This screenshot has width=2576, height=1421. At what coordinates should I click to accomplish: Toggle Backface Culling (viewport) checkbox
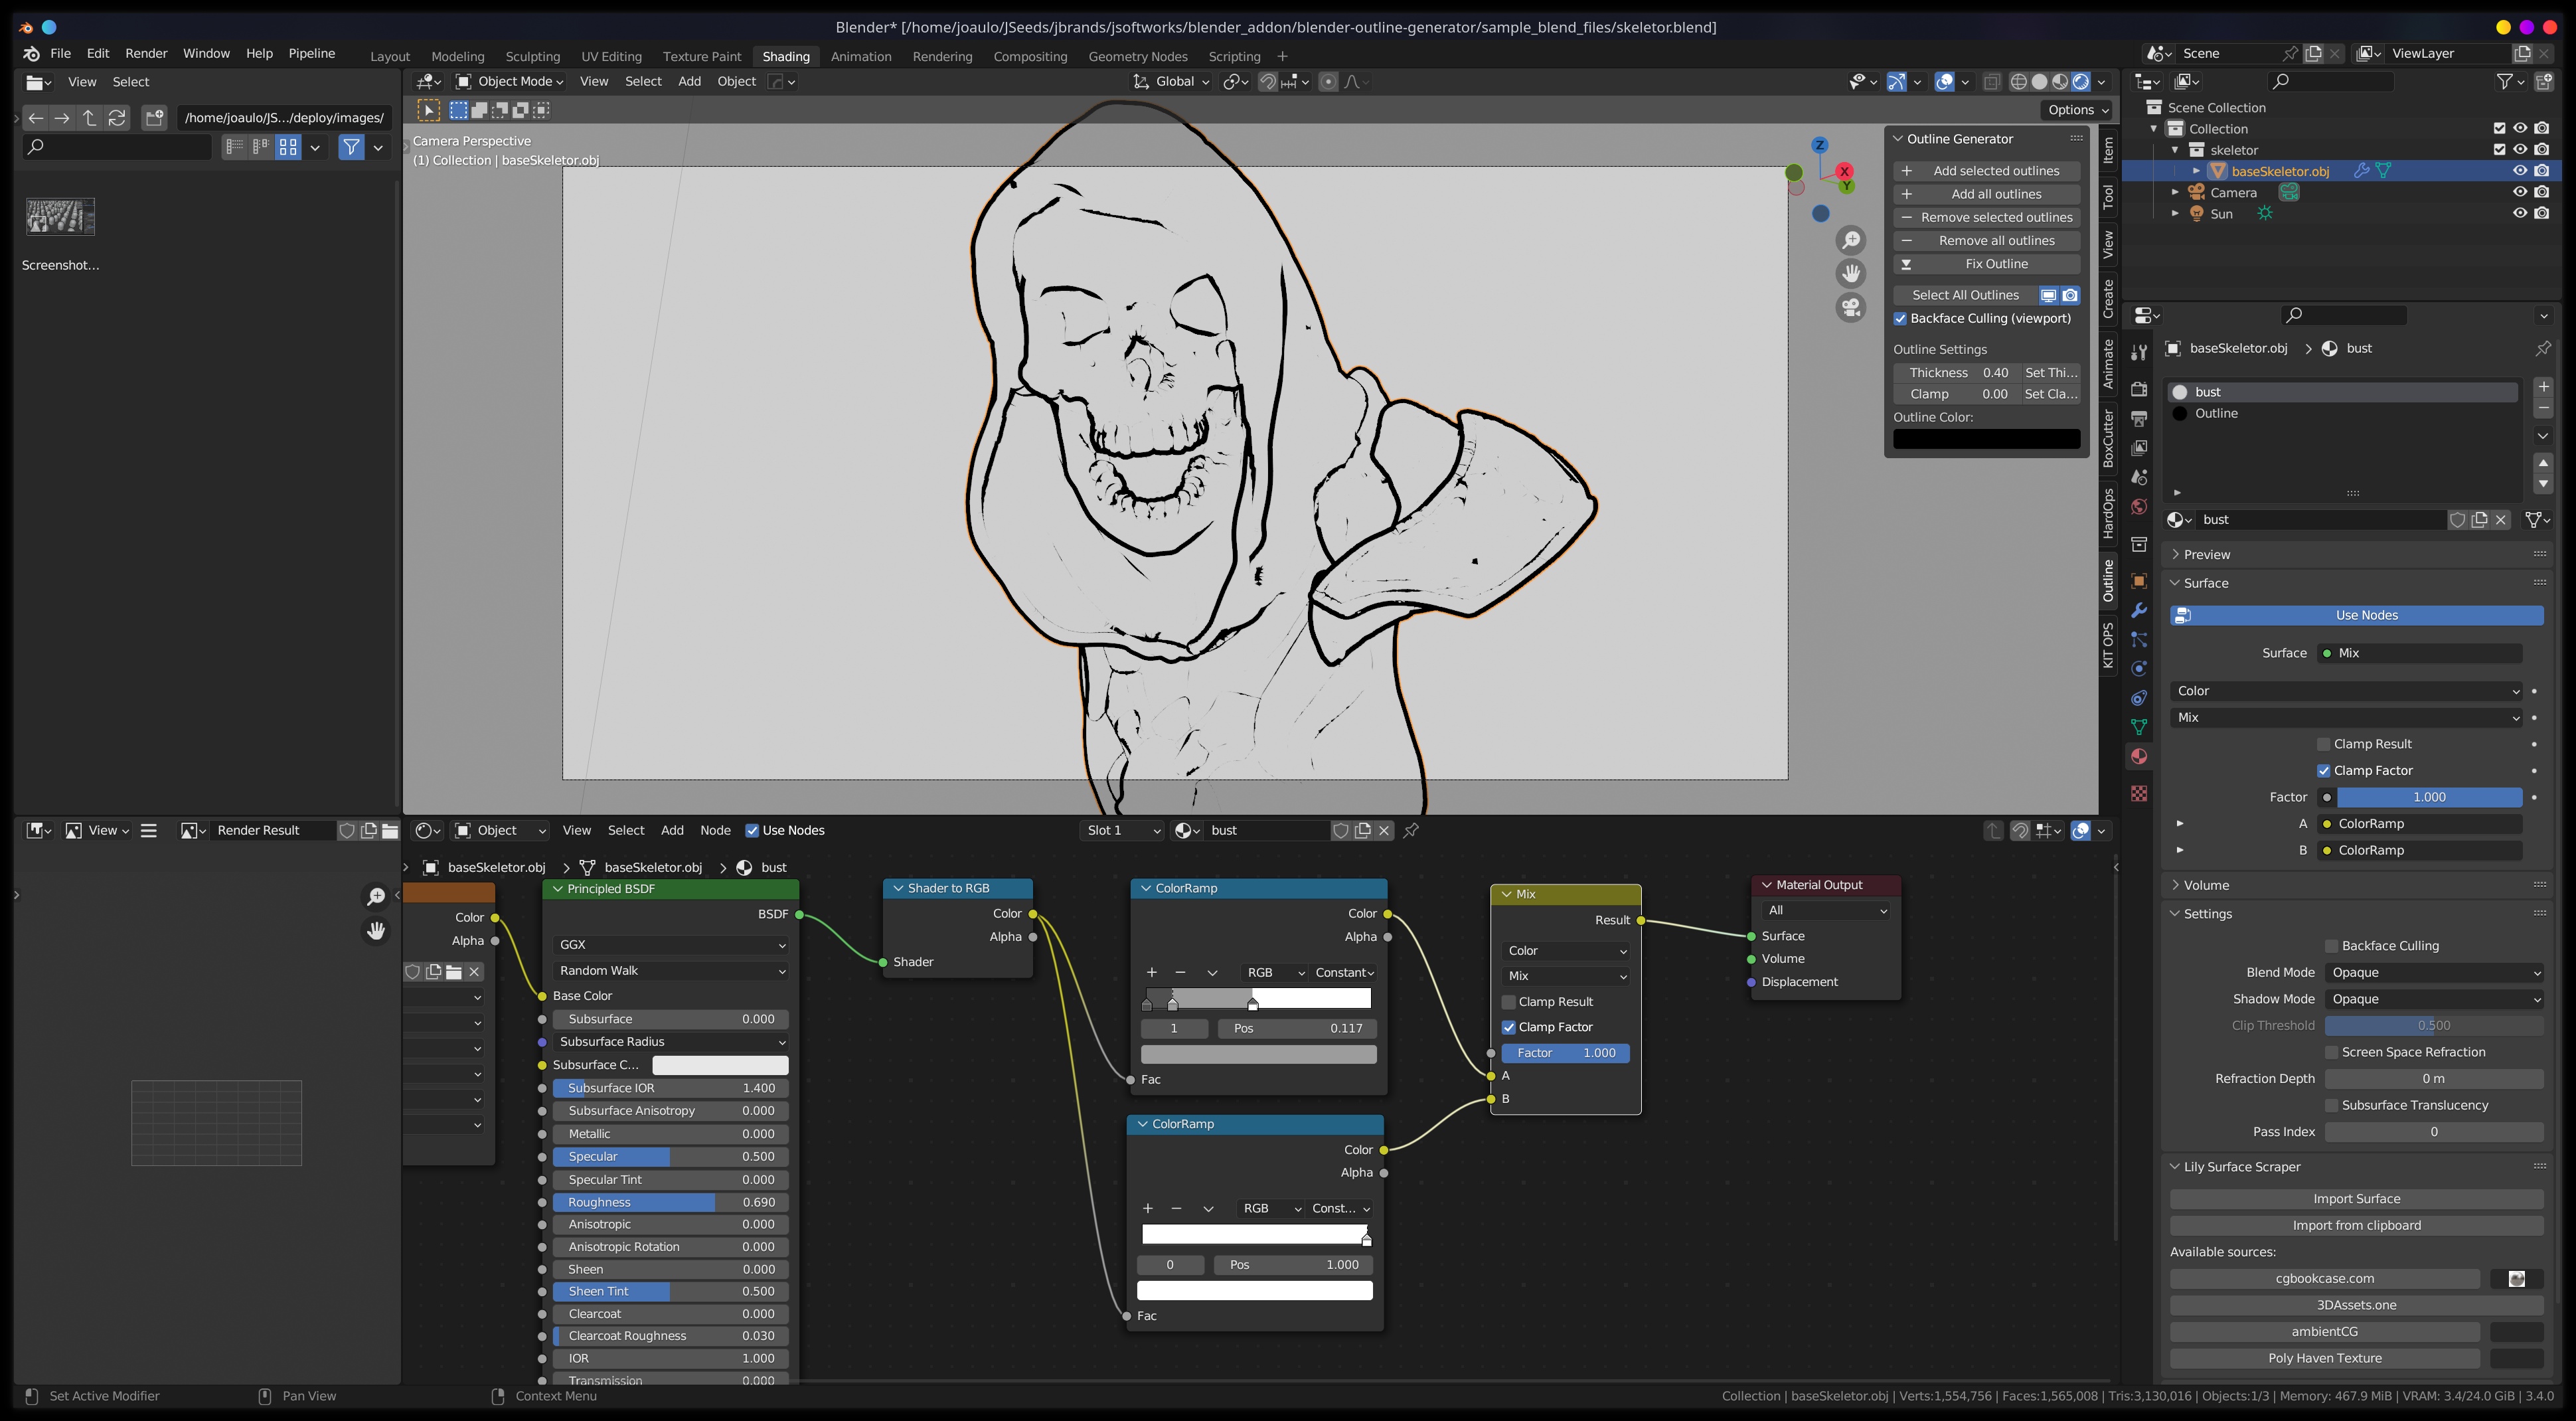tap(1900, 319)
